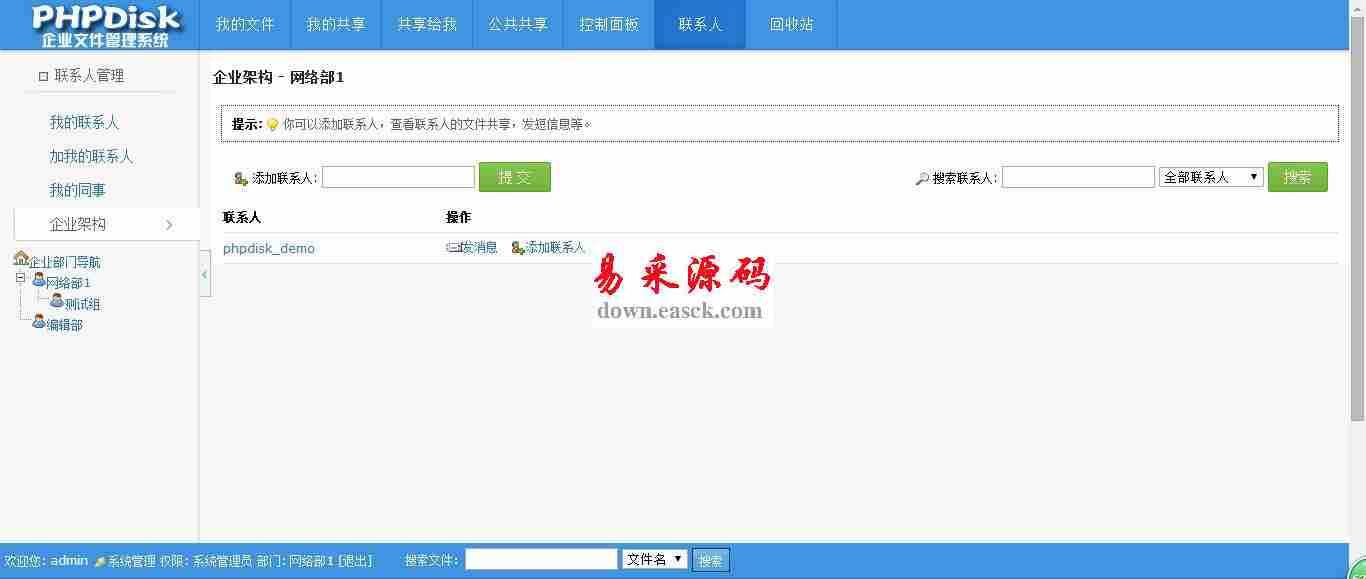1366x579 pixels.
Task: Open the phpdisk_demo contact link
Action: [x=269, y=249]
